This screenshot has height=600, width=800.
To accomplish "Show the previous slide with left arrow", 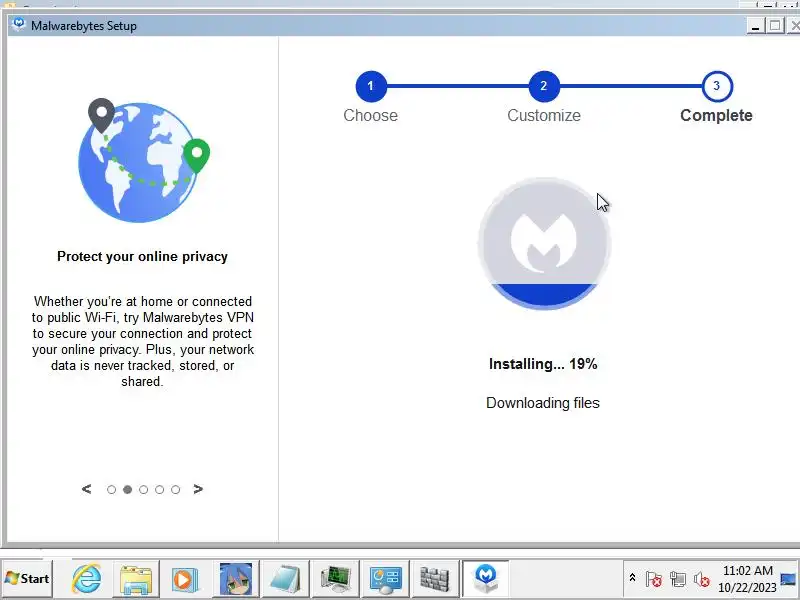I will click(x=87, y=489).
